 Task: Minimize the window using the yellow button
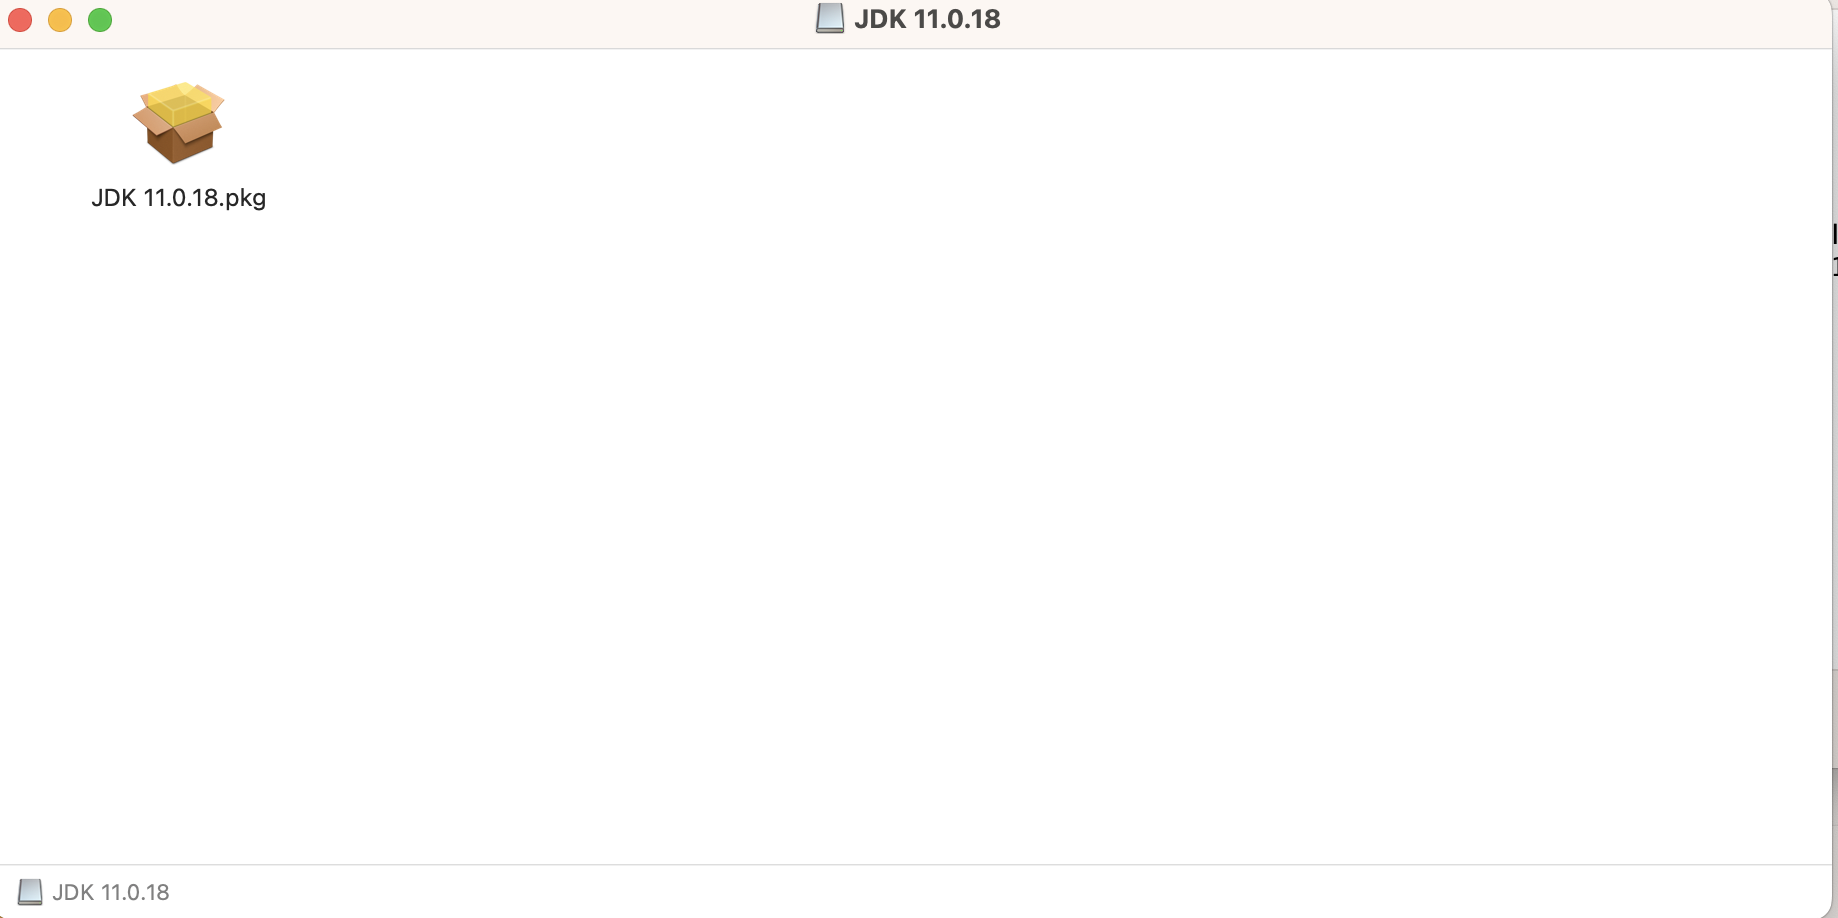point(60,20)
